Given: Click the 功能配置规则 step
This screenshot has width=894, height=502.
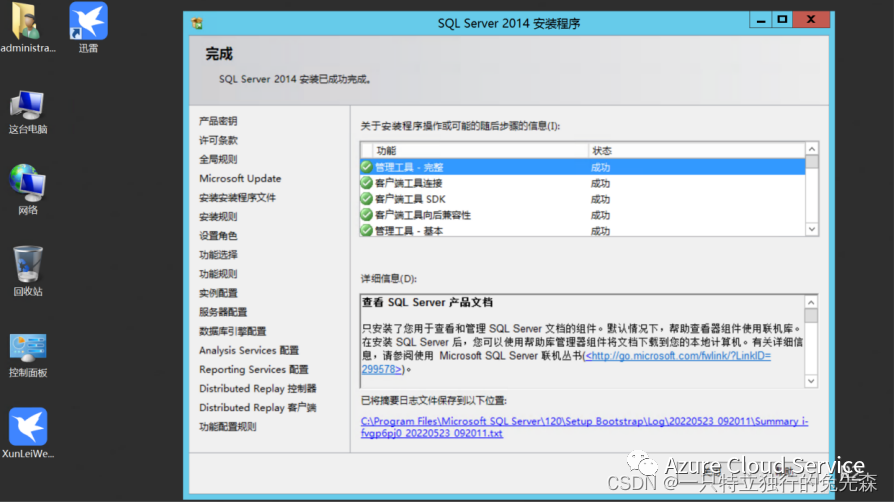Looking at the screenshot, I should (x=227, y=427).
